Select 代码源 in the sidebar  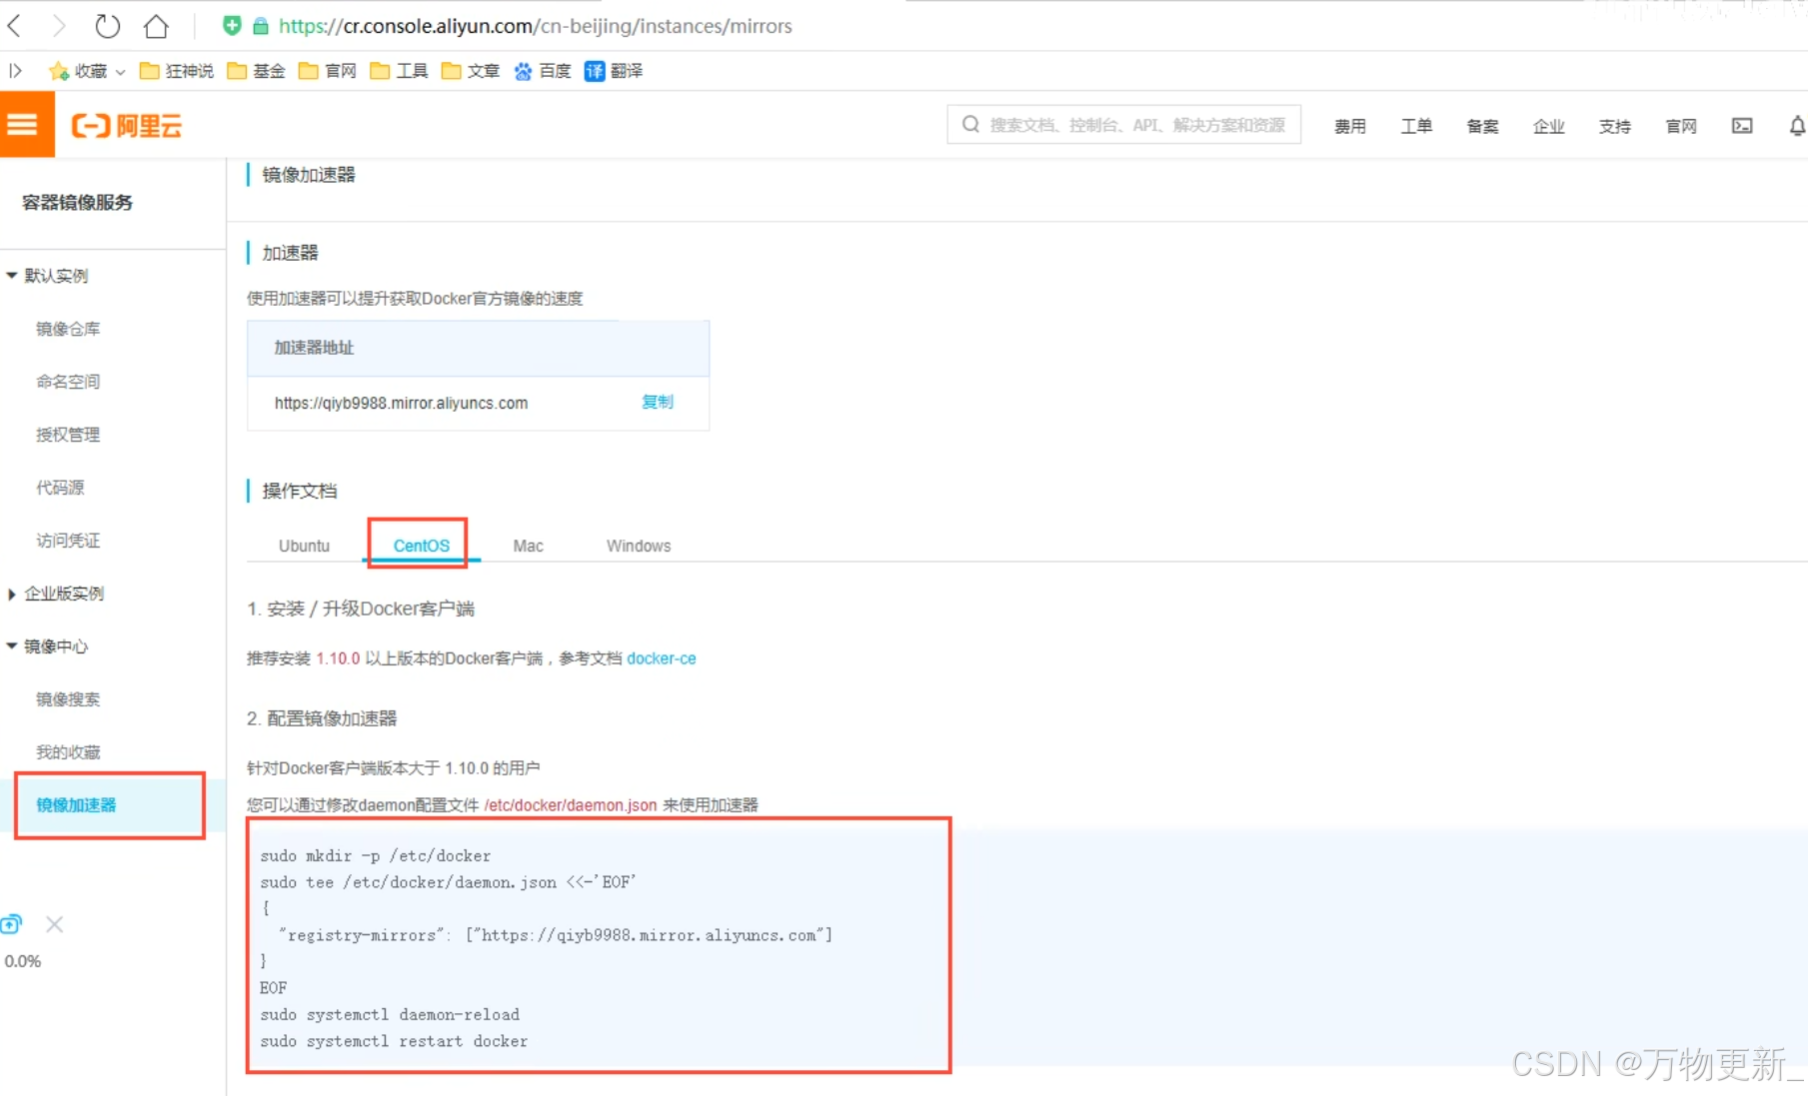[60, 487]
